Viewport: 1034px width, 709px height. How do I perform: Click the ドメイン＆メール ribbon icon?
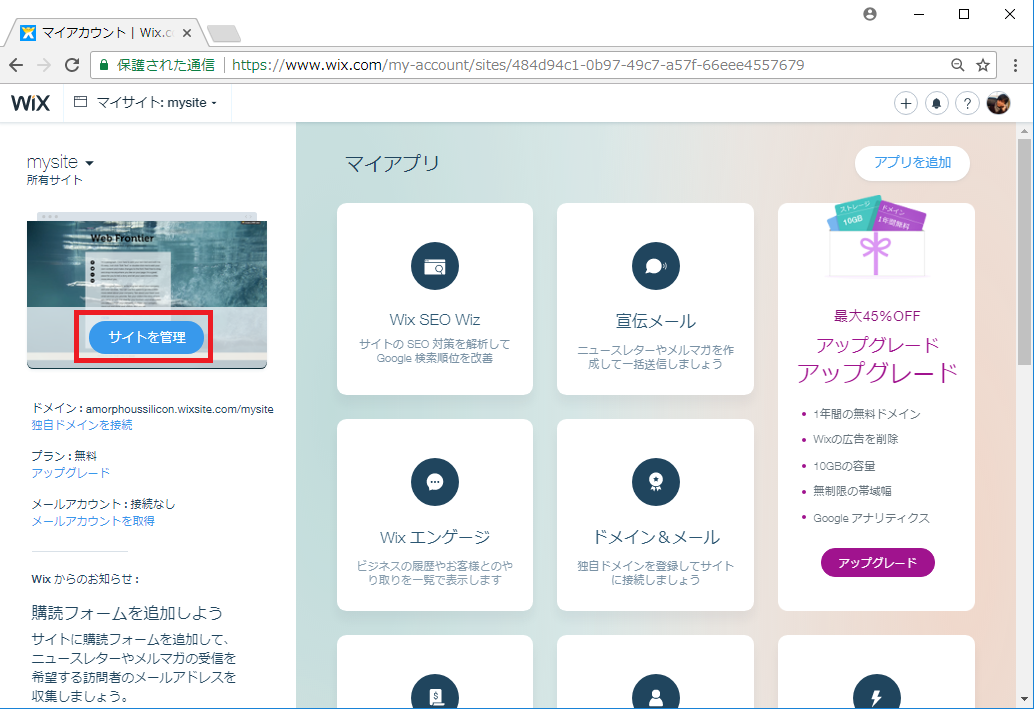pyautogui.click(x=655, y=482)
